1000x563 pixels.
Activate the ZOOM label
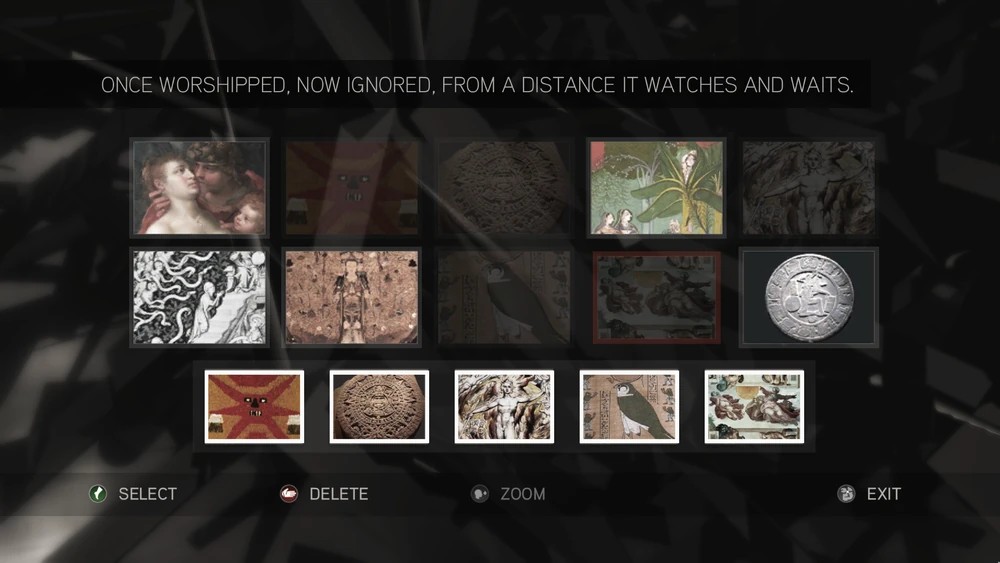click(x=523, y=494)
